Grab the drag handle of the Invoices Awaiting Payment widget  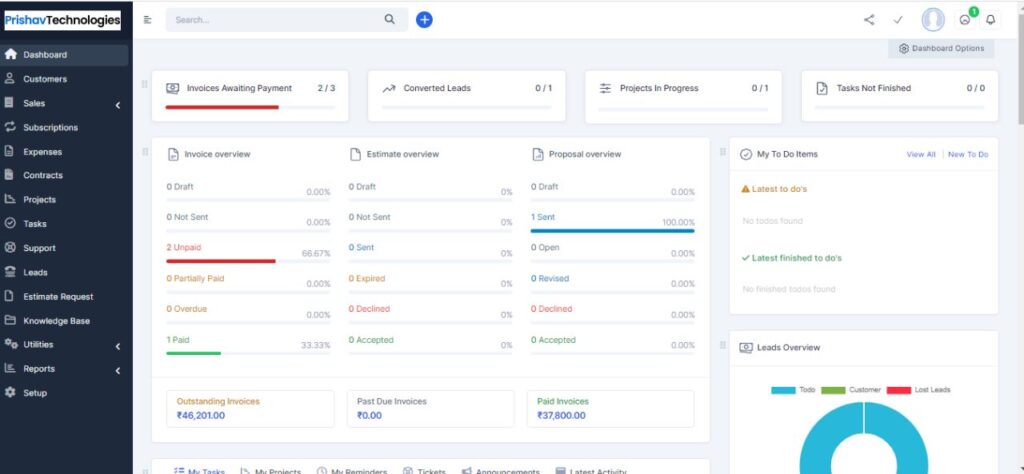(x=144, y=85)
